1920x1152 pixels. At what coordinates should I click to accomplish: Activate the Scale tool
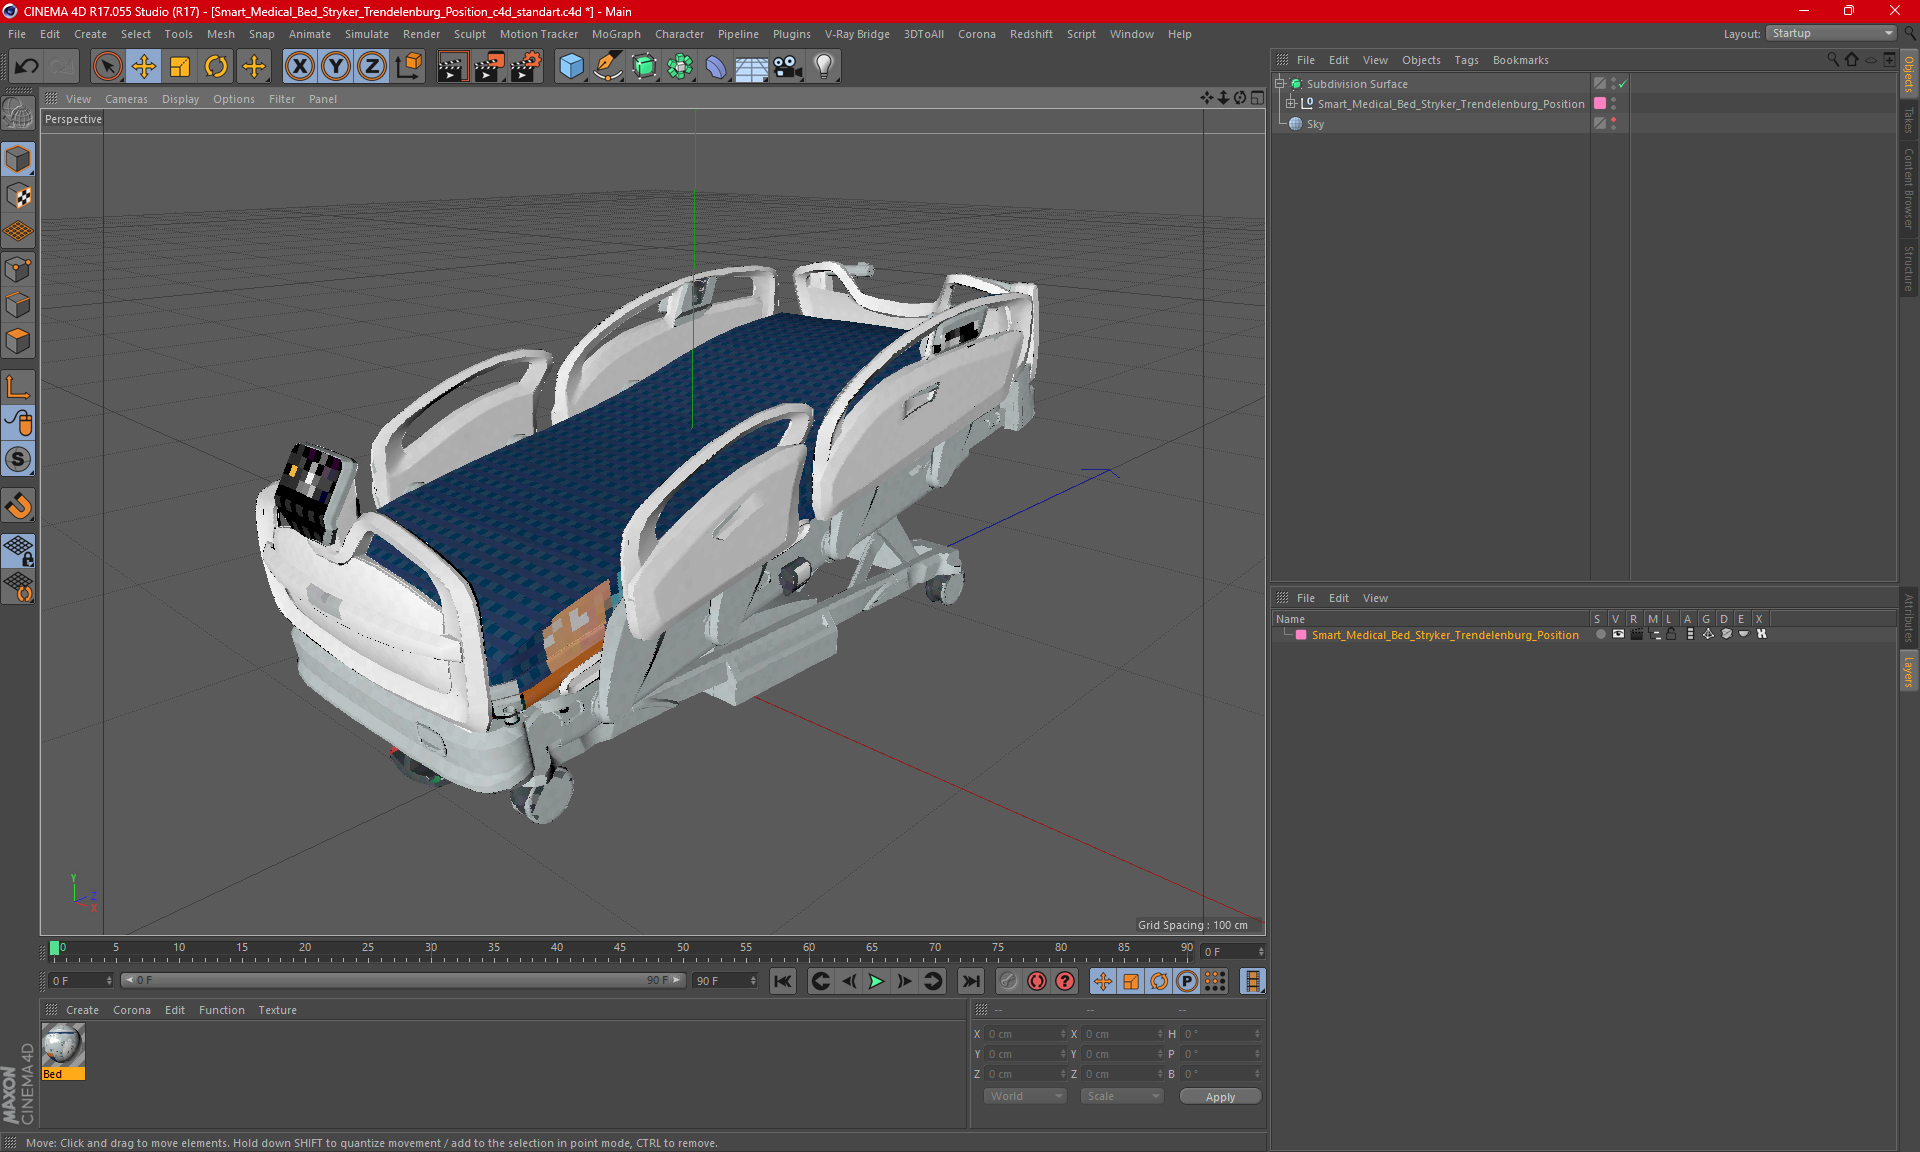tap(180, 67)
